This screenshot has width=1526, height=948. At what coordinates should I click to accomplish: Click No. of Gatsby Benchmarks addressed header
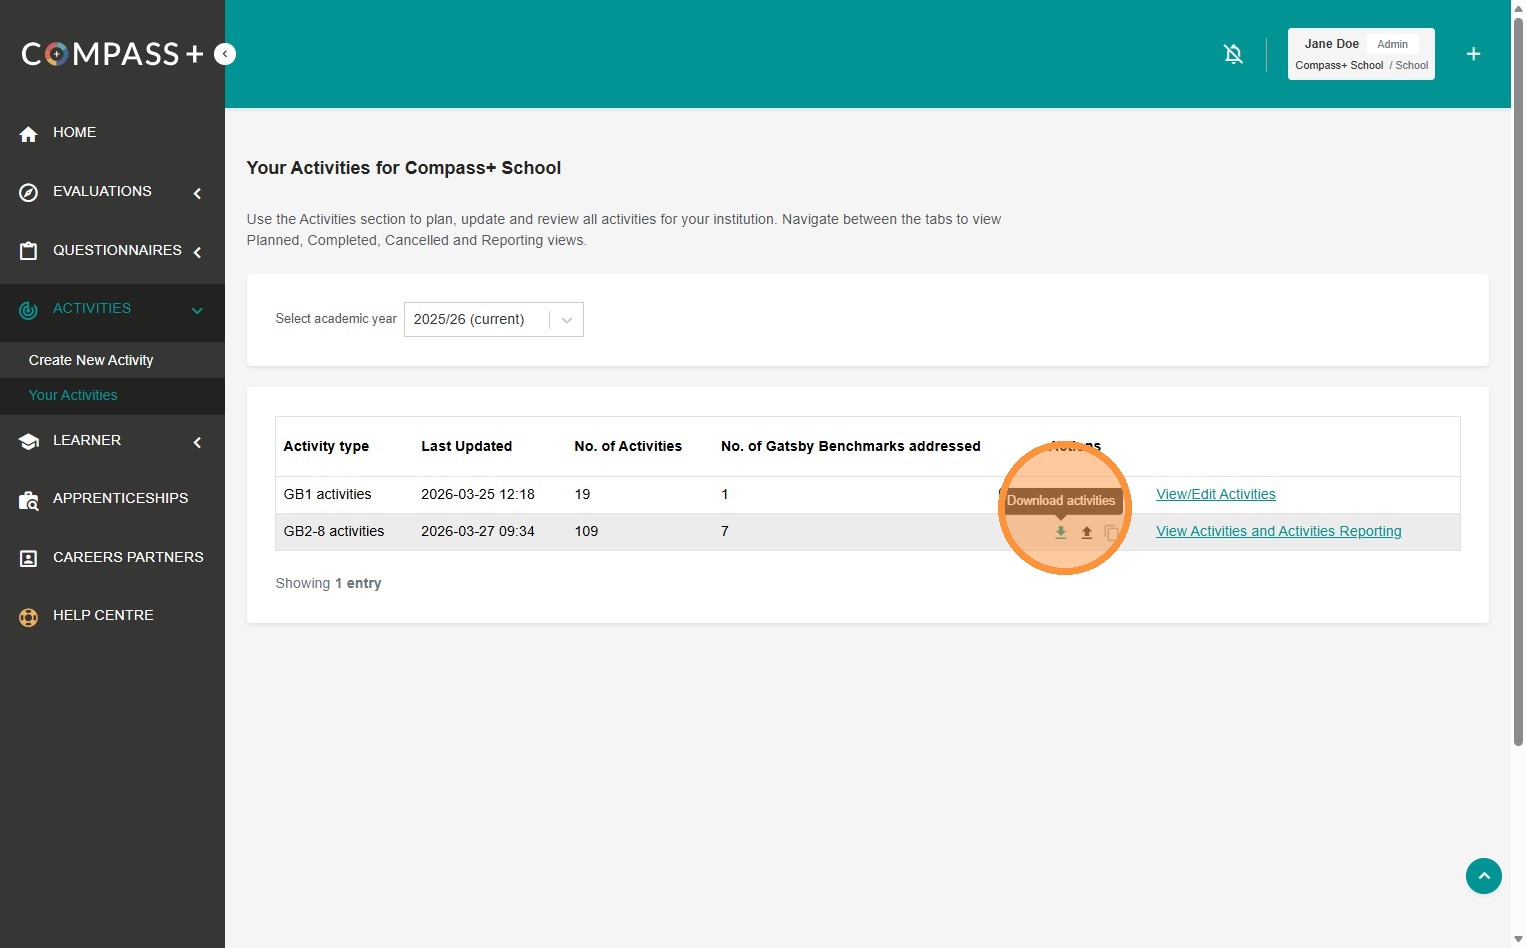850,446
